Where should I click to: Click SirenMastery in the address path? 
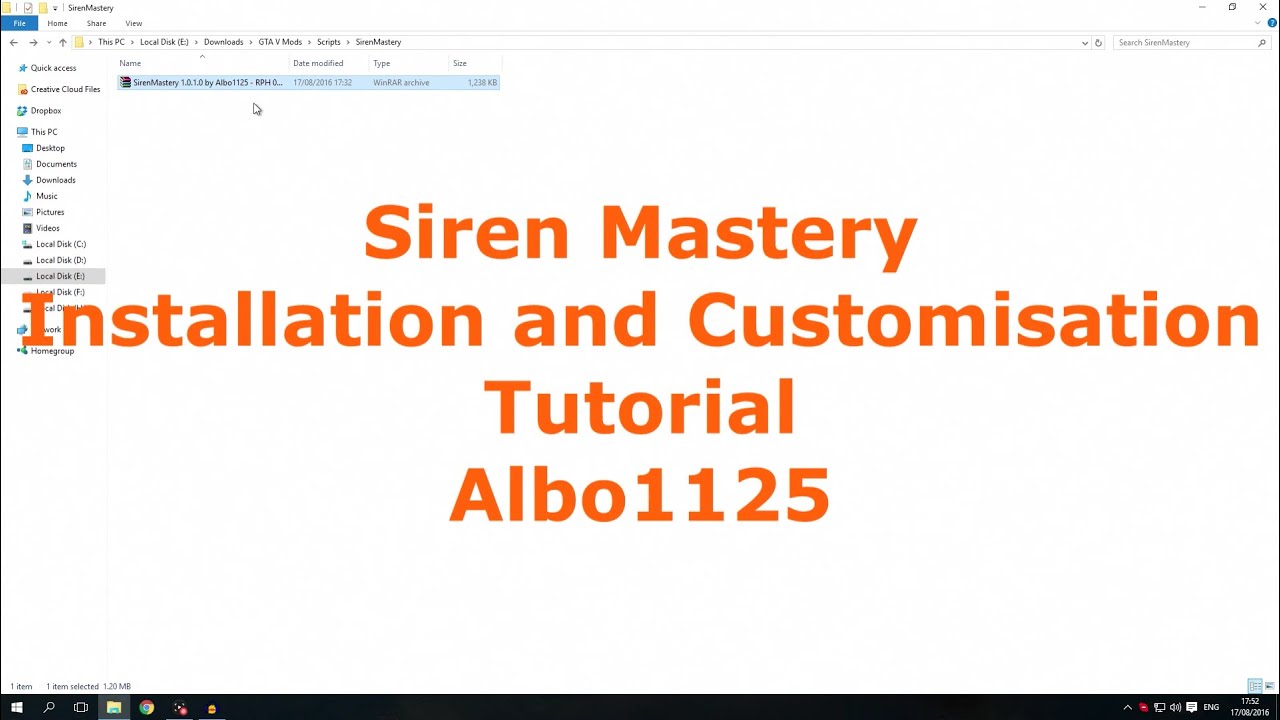[x=378, y=42]
